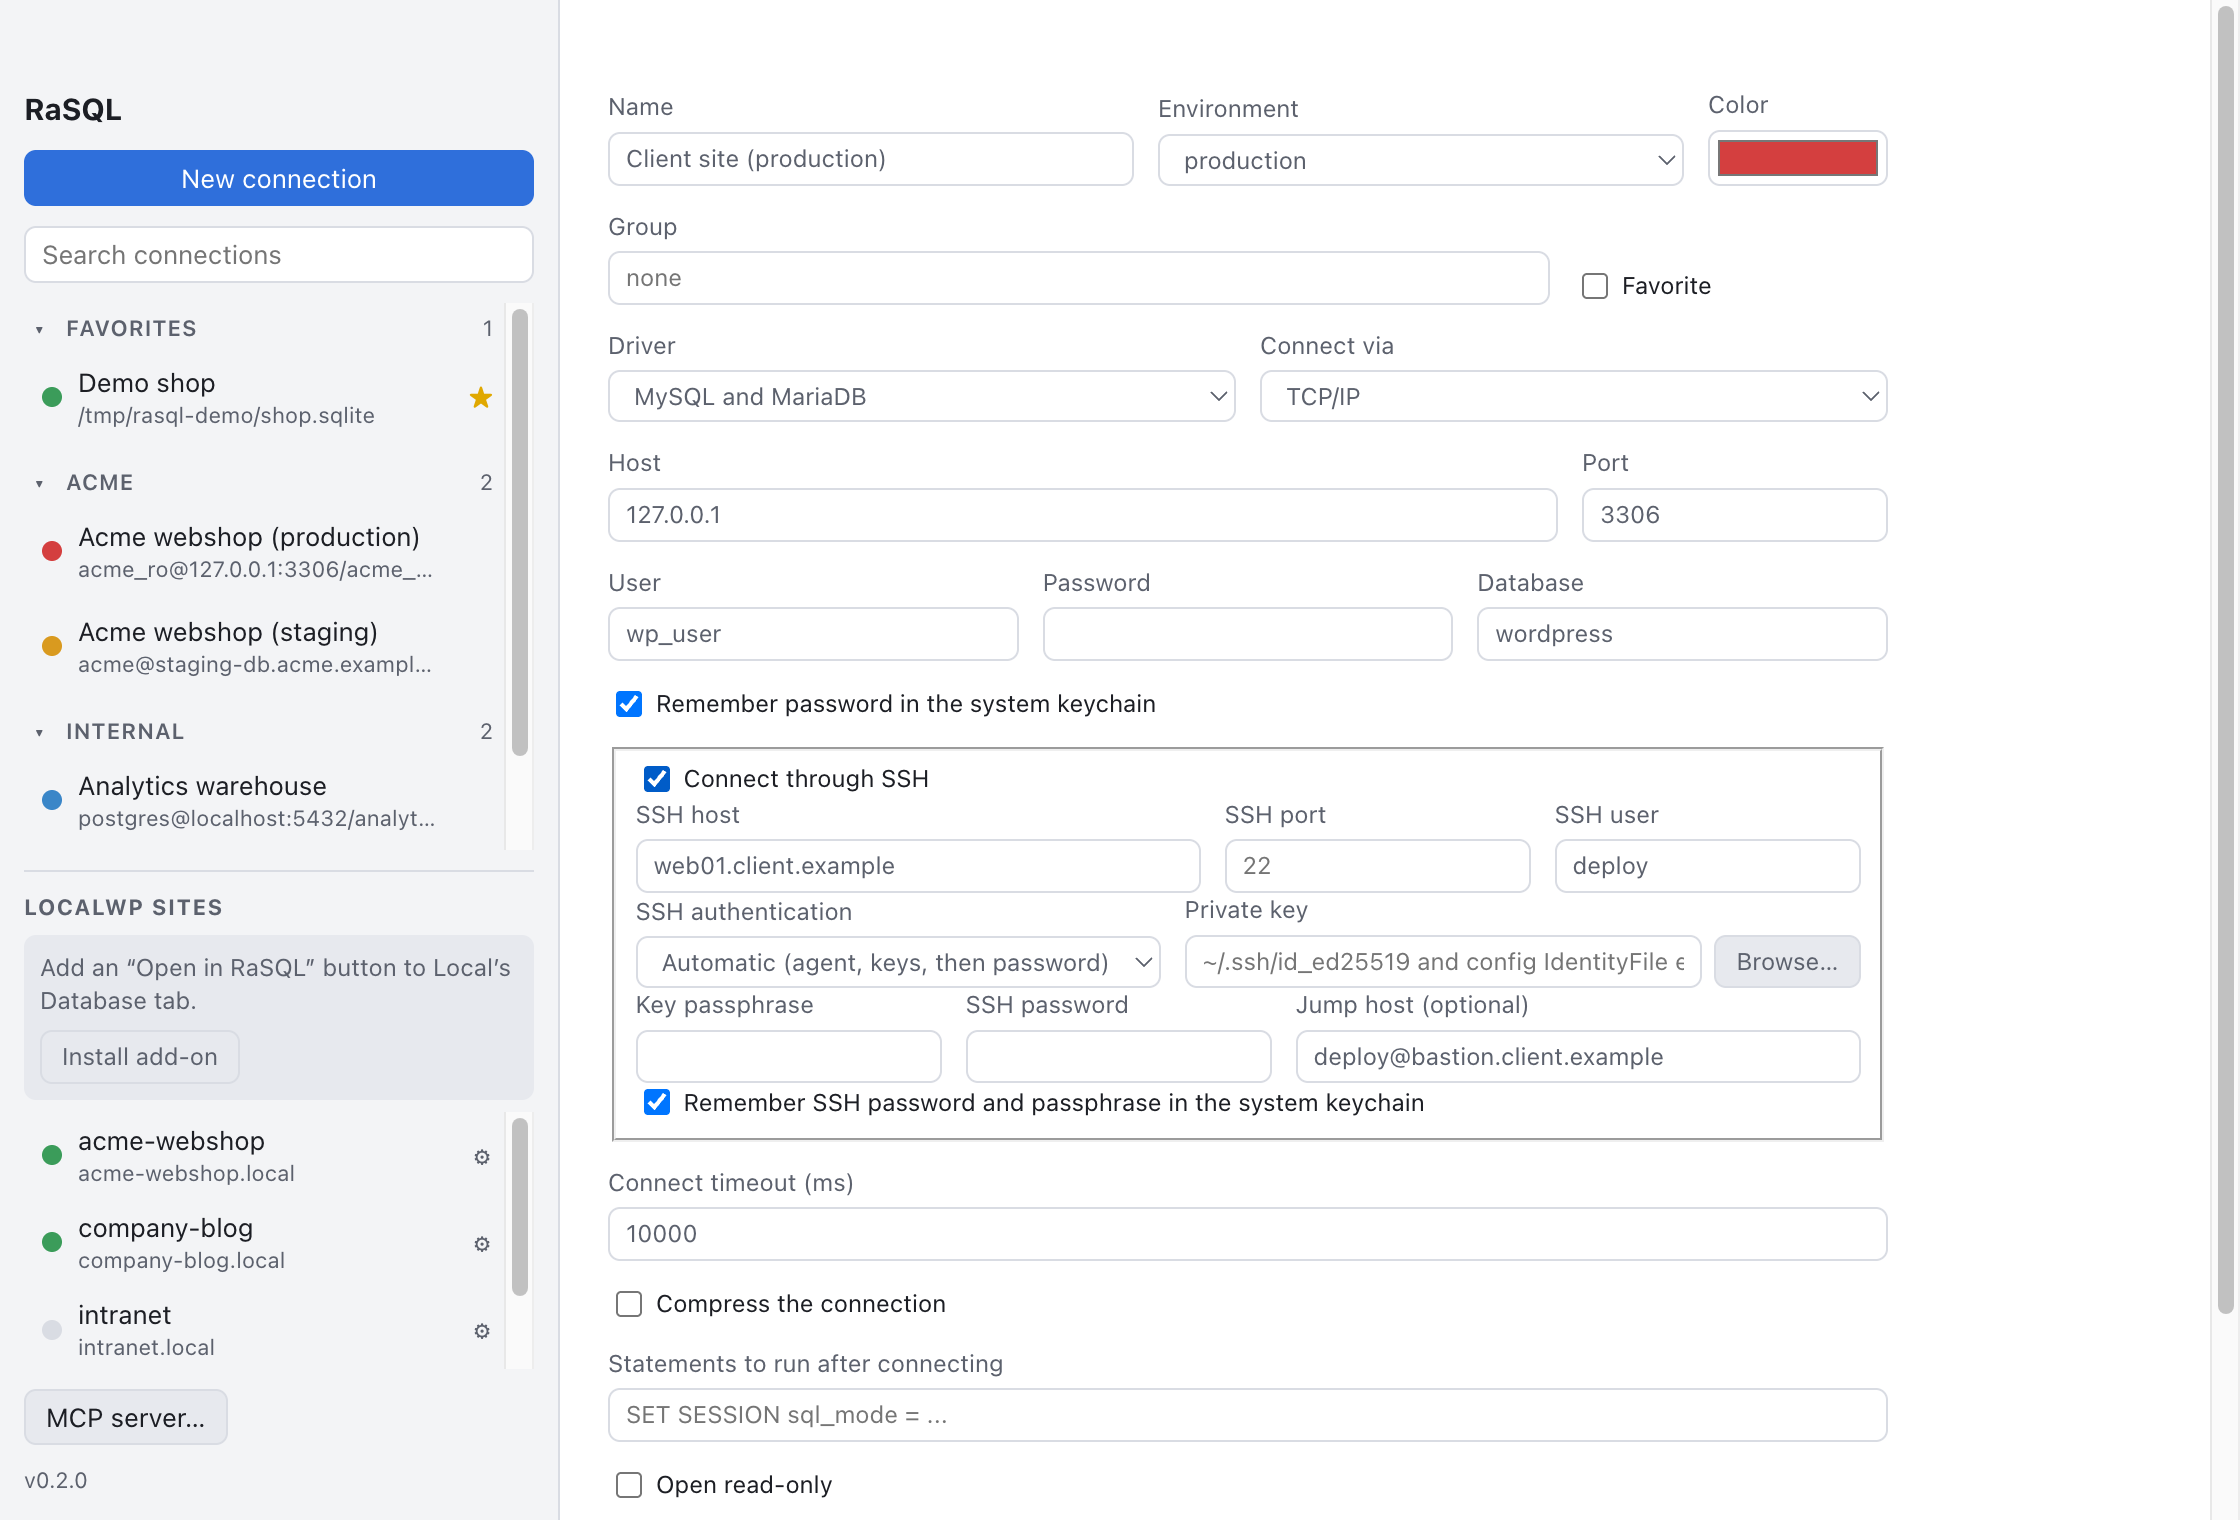Open the Environment dropdown showing production

(1420, 160)
